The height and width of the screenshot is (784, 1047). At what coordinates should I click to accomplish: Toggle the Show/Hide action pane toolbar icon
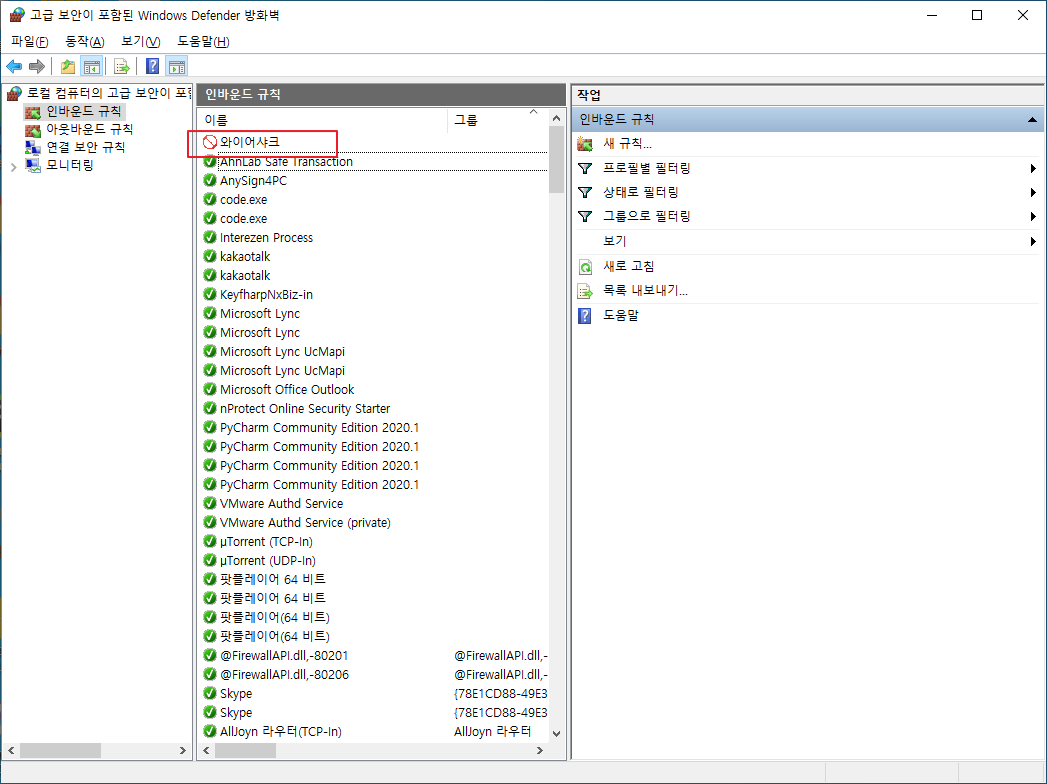pyautogui.click(x=177, y=66)
